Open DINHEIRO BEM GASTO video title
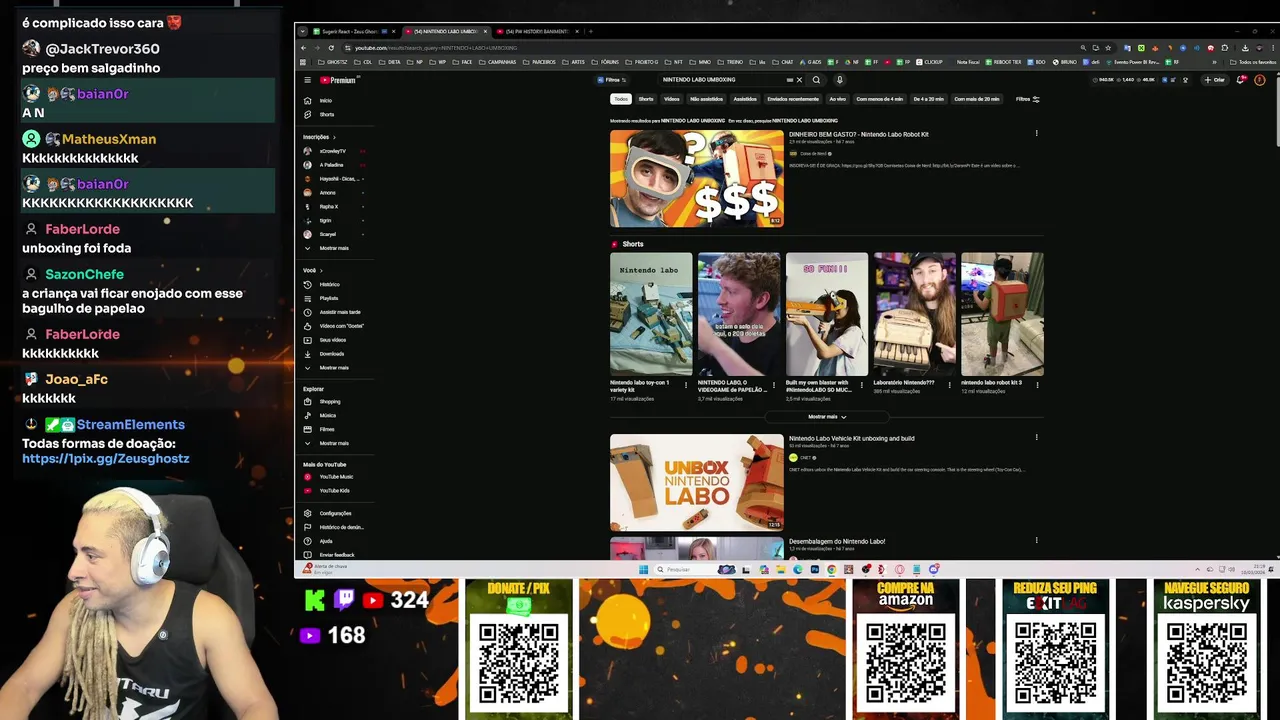 (859, 134)
